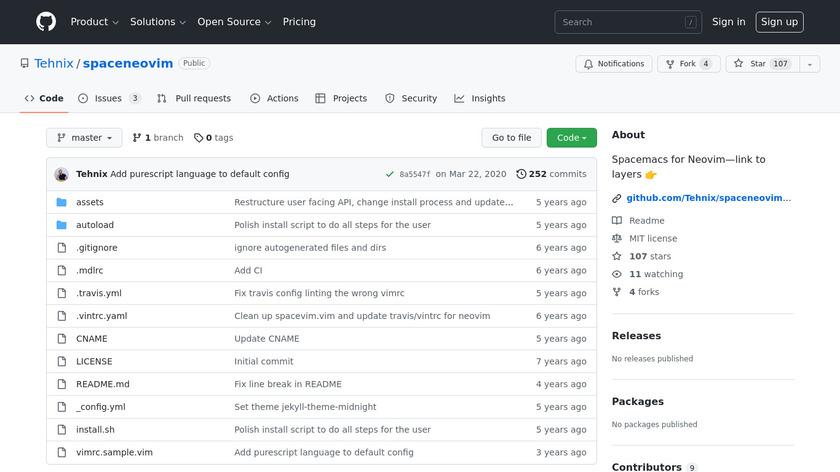View the 0 tags link
Image resolution: width=840 pixels, height=472 pixels.
(213, 138)
